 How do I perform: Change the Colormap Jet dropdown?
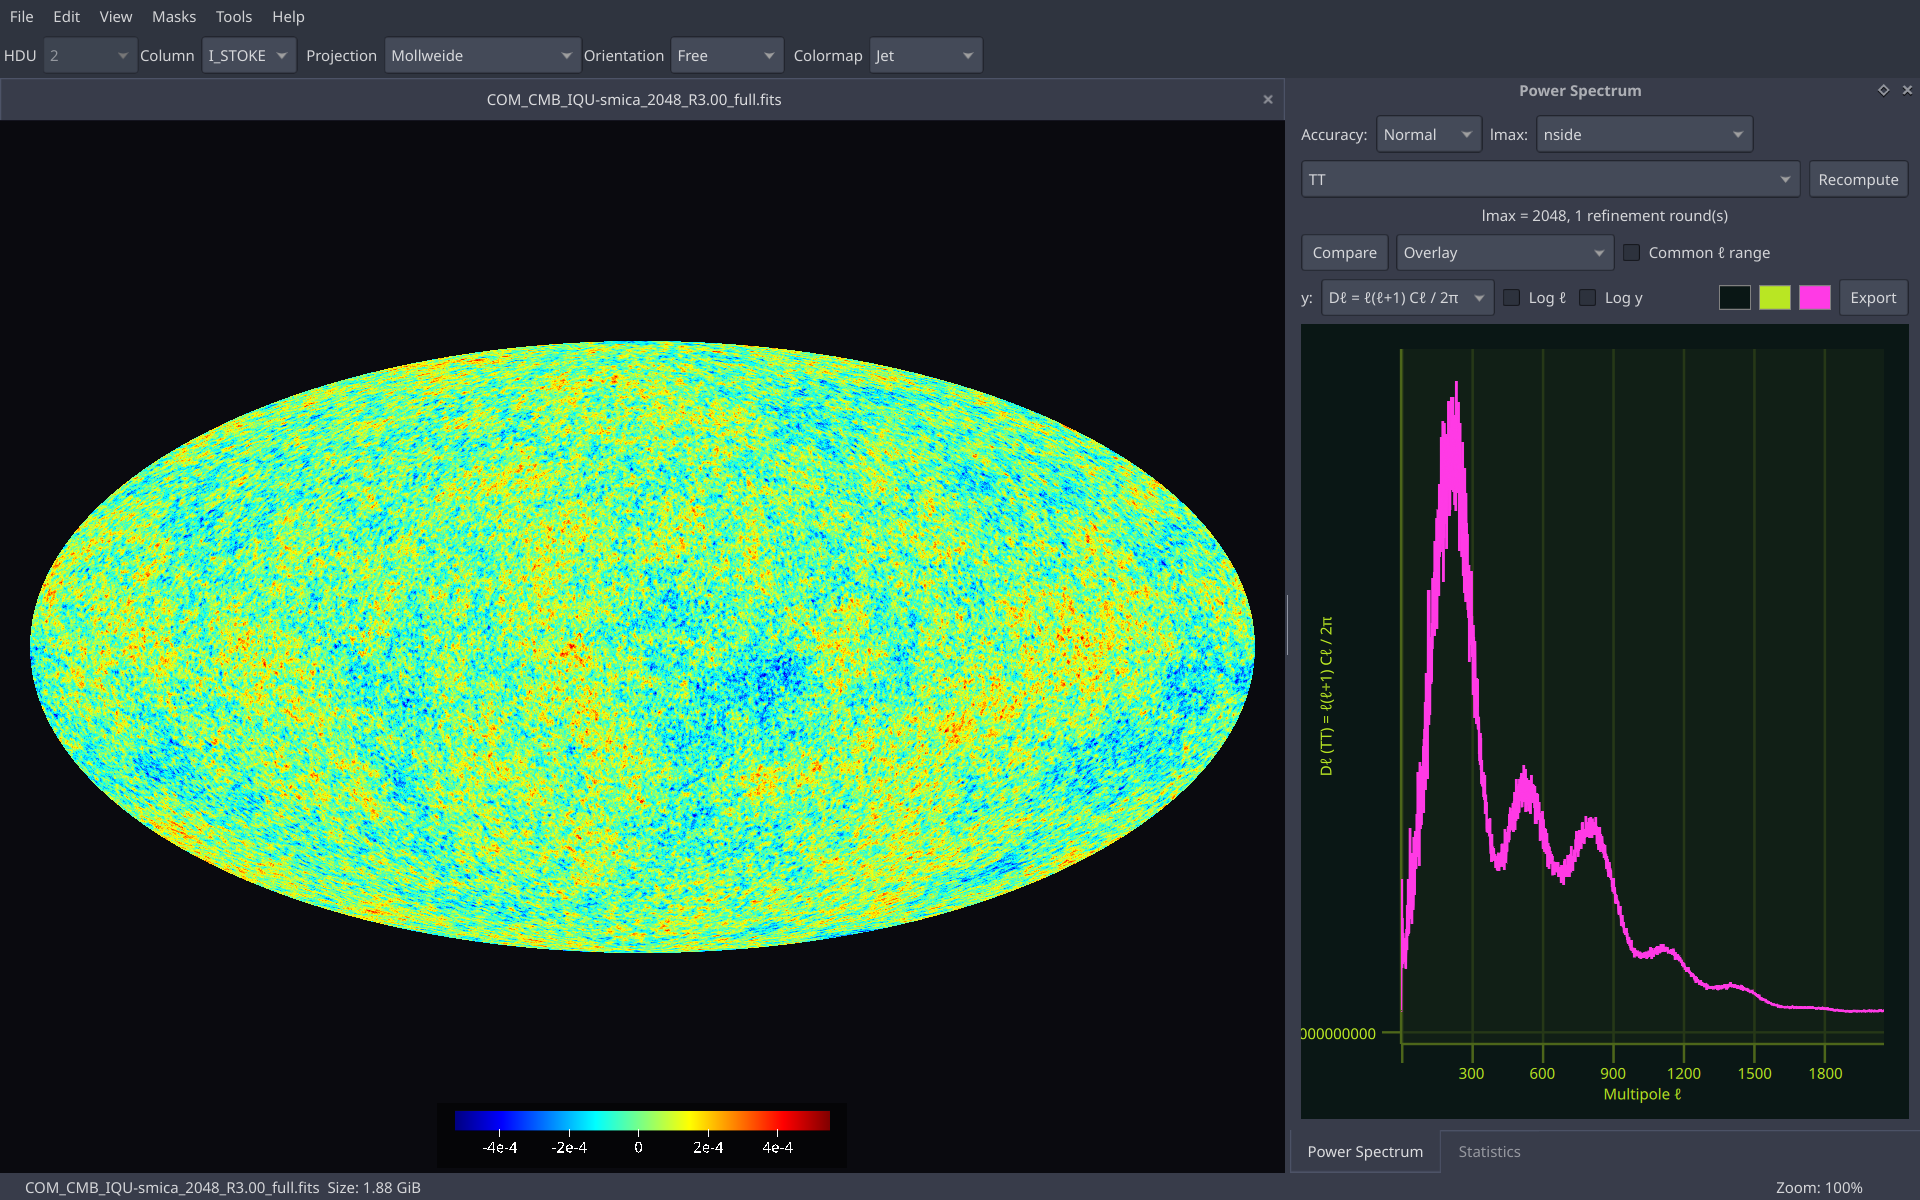pos(926,56)
